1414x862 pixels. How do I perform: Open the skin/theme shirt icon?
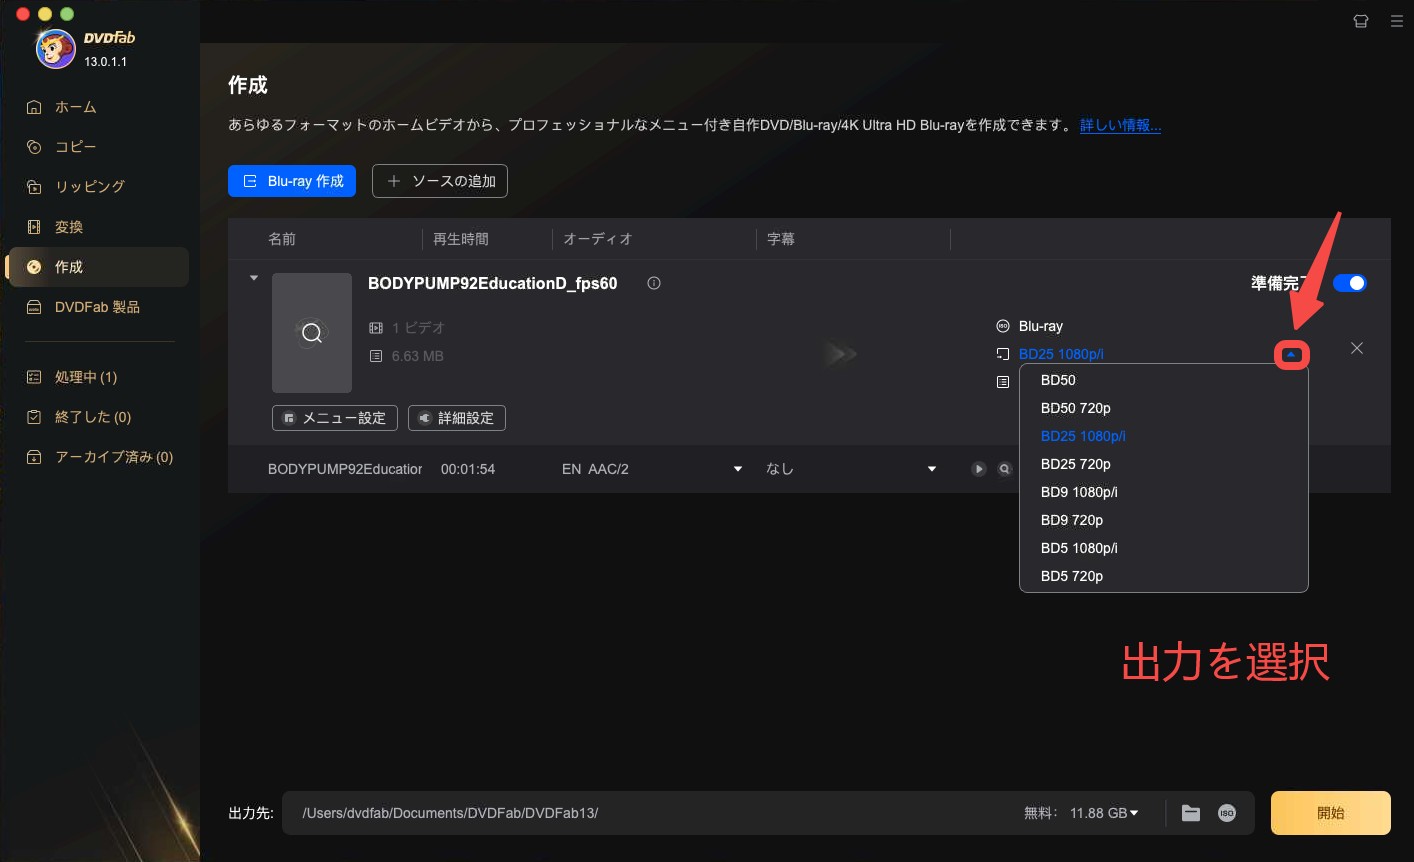(1361, 20)
